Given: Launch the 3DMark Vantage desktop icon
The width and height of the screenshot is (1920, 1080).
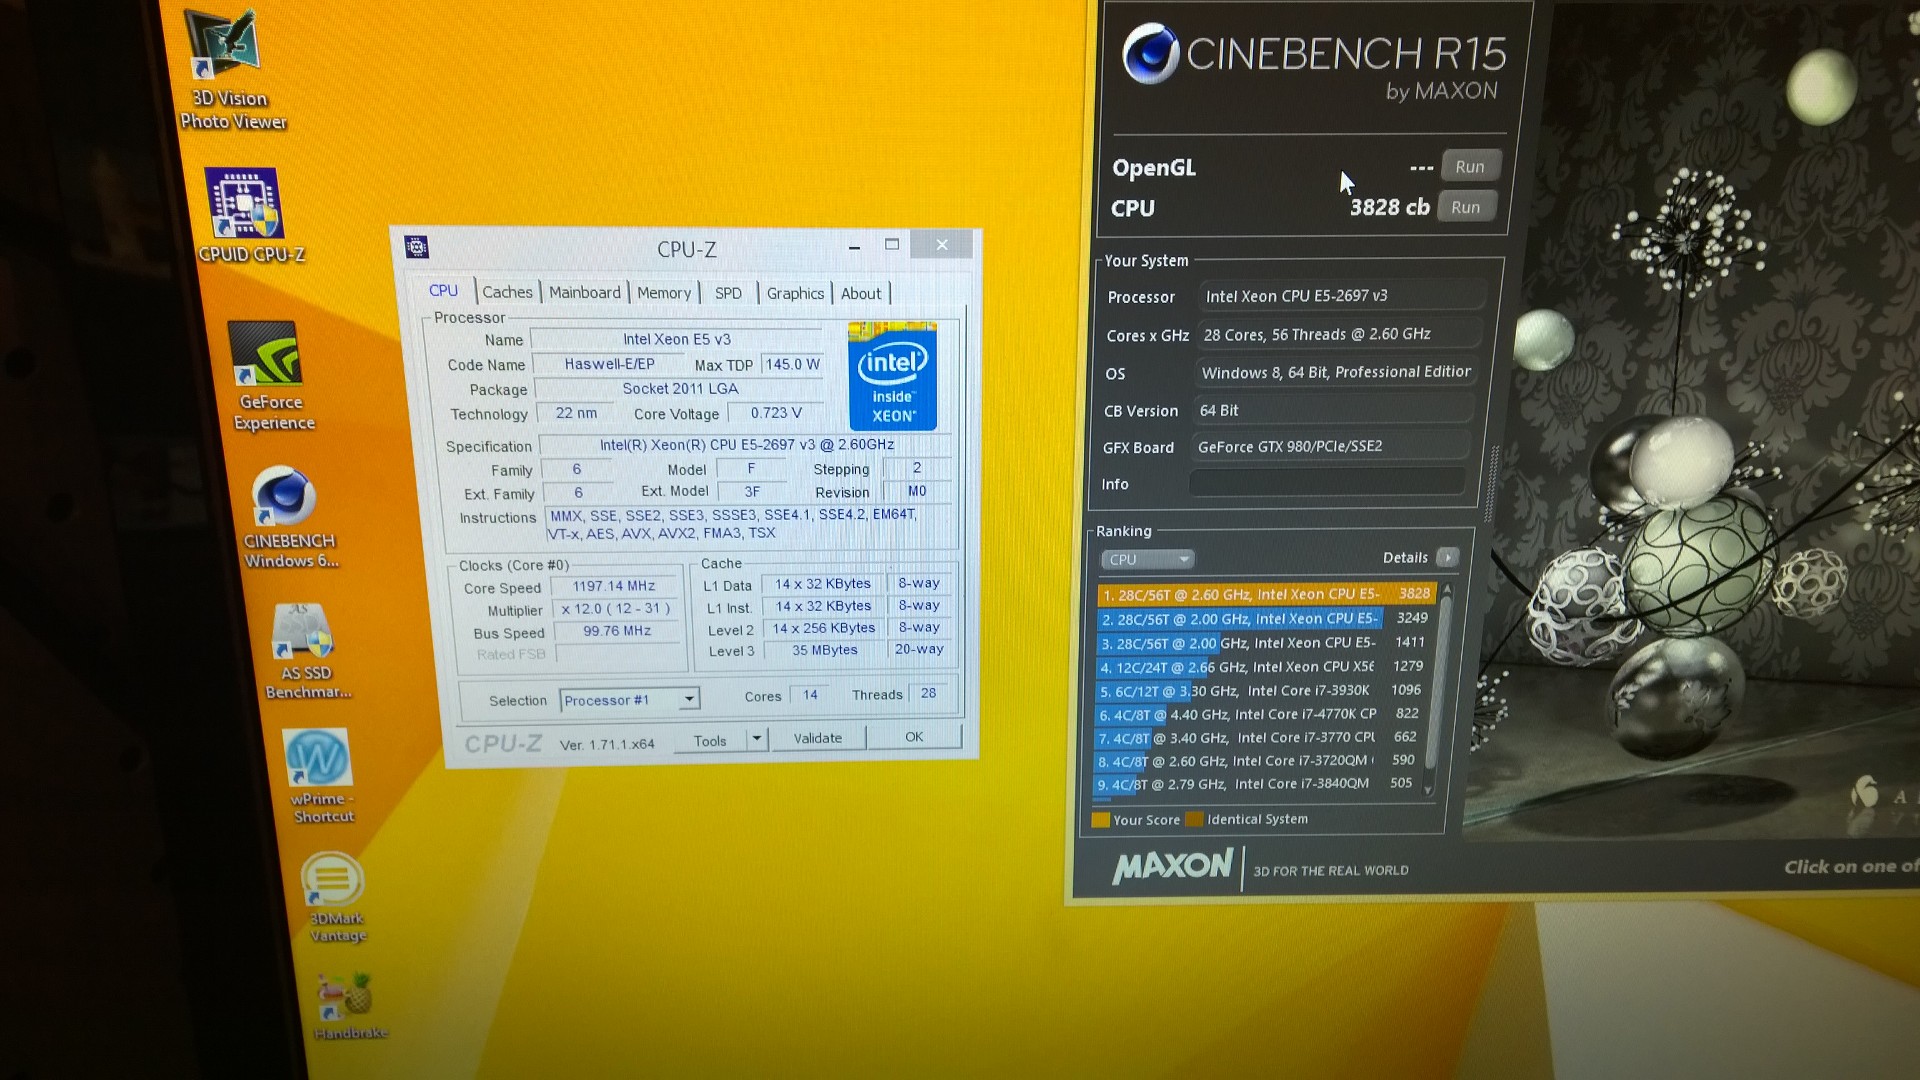Looking at the screenshot, I should click(336, 897).
